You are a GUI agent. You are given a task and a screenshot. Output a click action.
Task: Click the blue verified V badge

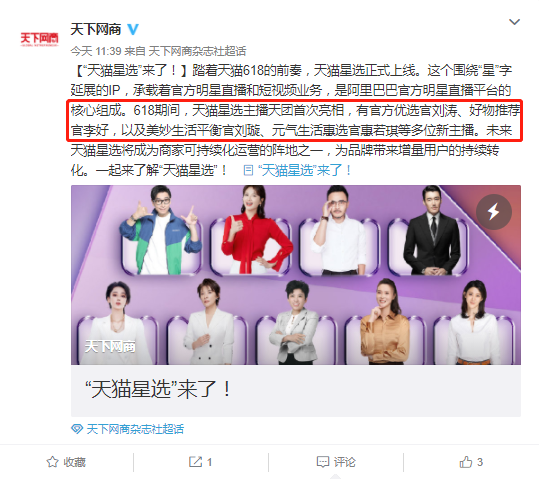133,29
